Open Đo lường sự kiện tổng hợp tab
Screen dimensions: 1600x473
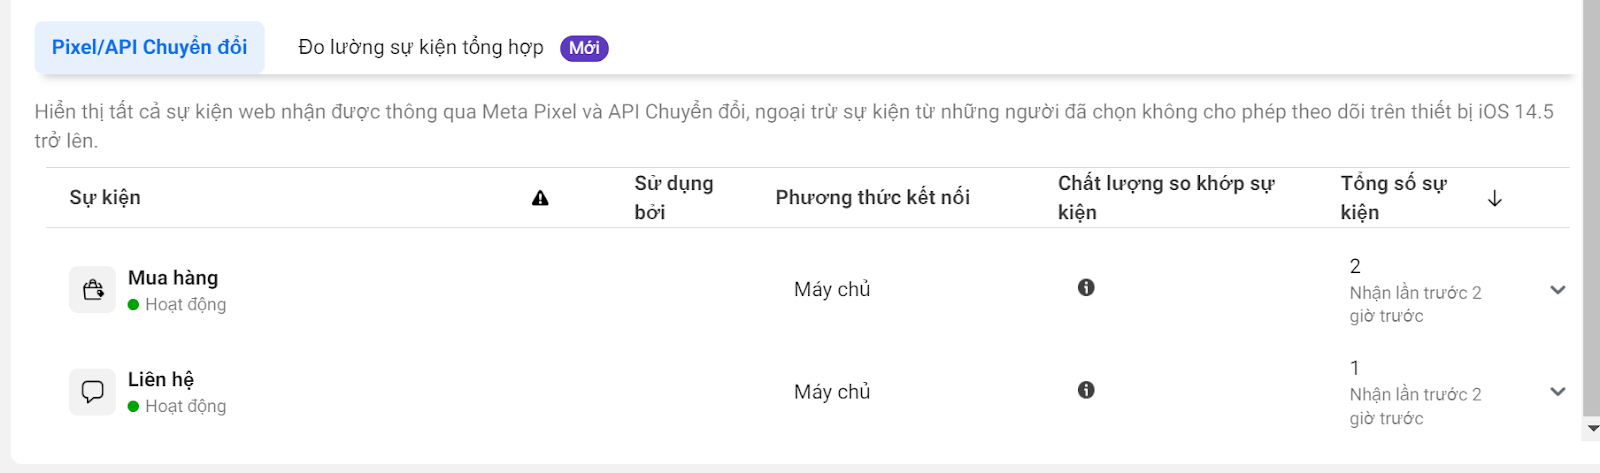coord(421,47)
